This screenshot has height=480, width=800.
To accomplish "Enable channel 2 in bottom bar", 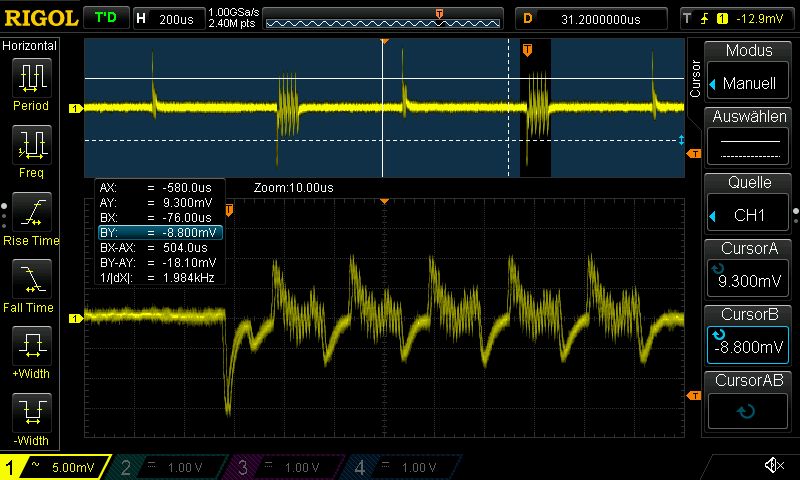I will point(170,467).
